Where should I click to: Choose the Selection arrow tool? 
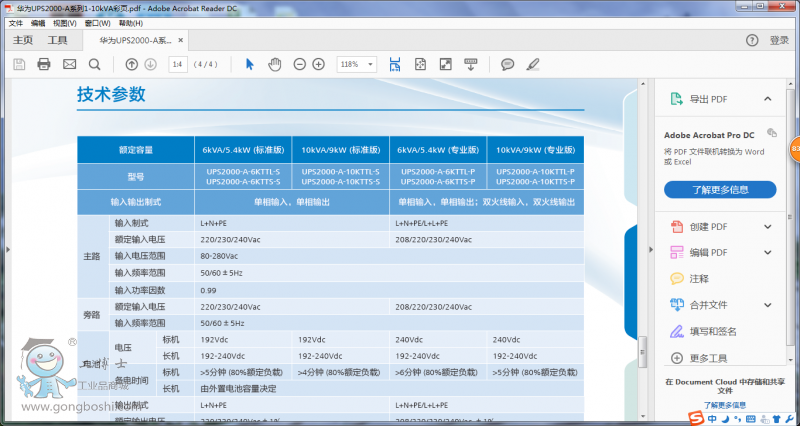(250, 64)
